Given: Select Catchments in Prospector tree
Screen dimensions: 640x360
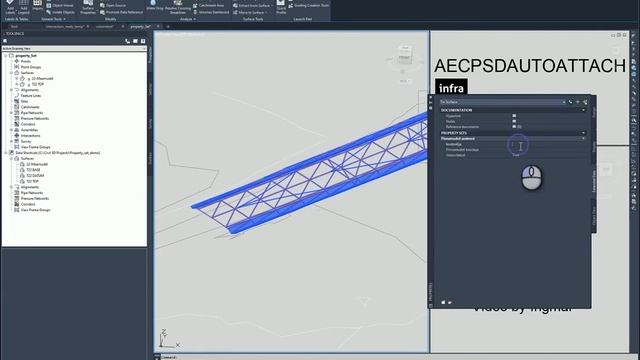Looking at the screenshot, I should pyautogui.click(x=30, y=107).
